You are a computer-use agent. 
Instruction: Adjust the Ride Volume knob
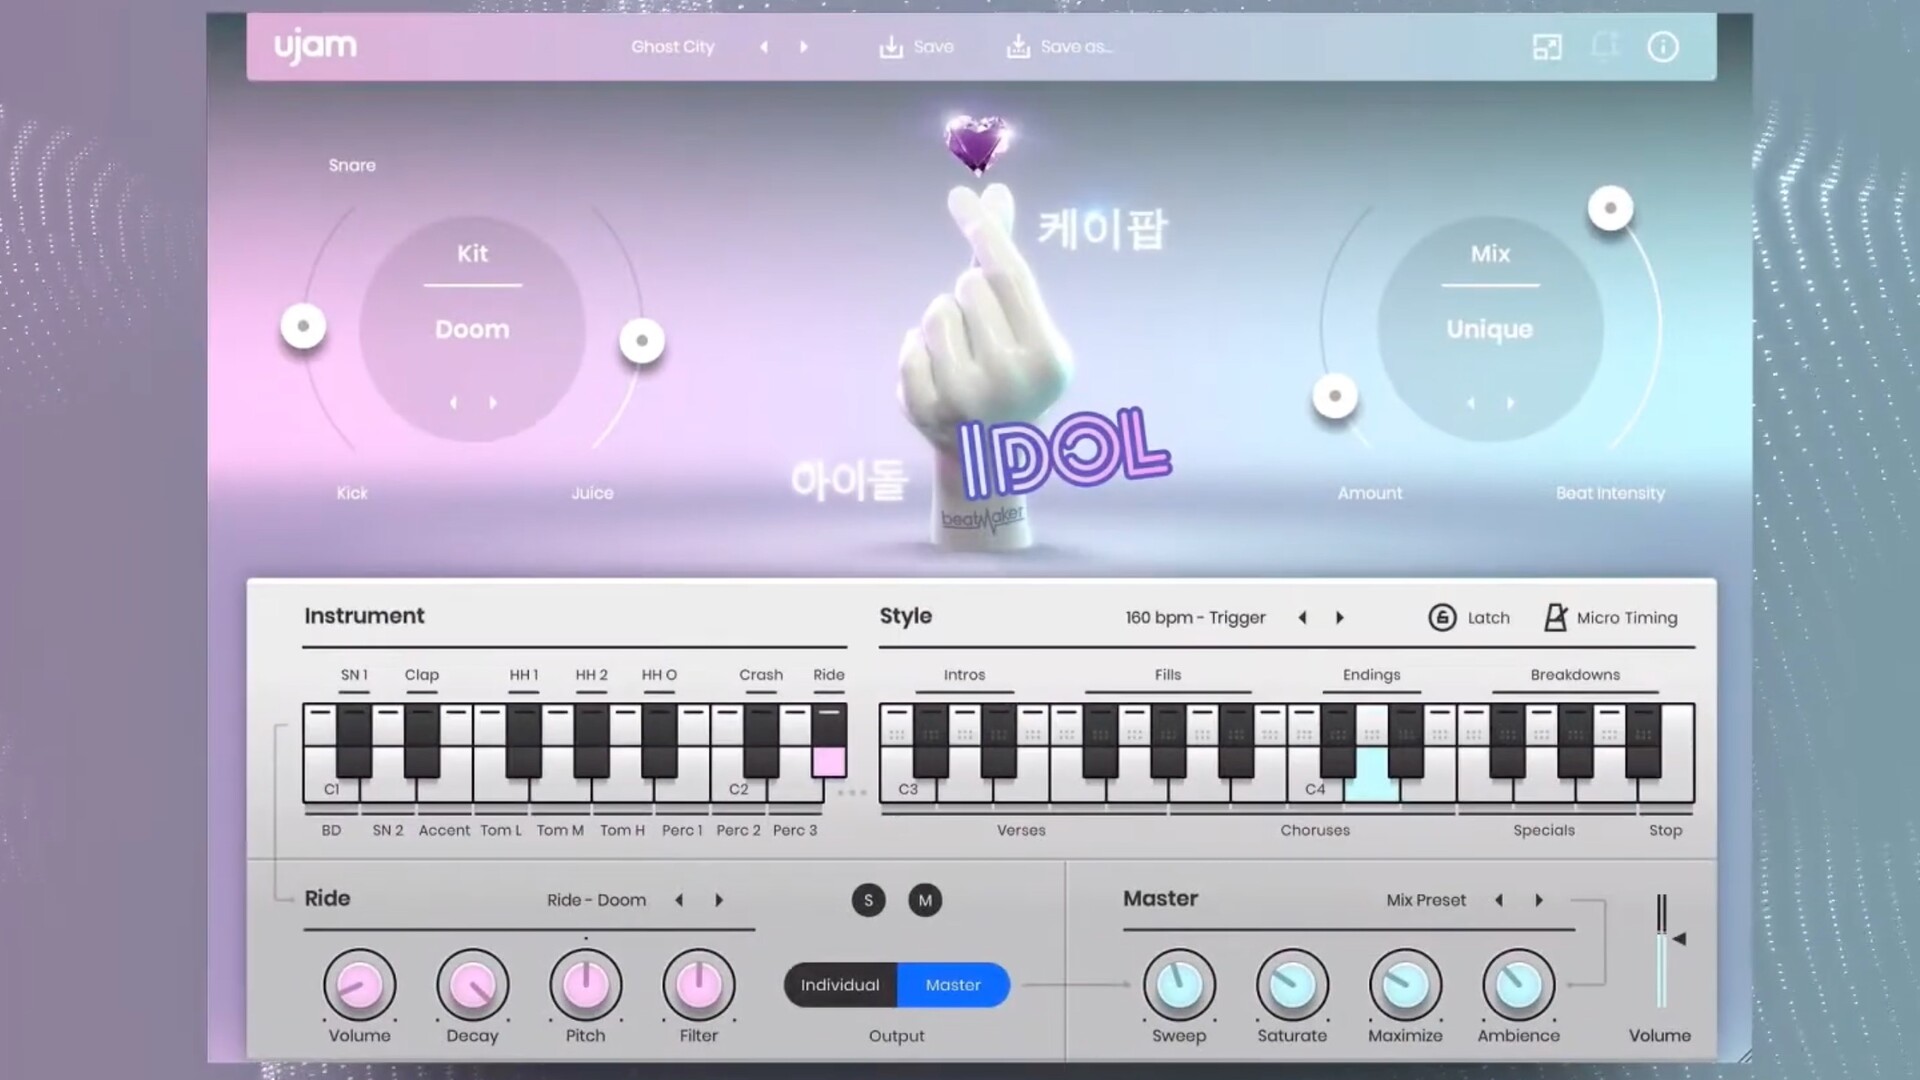(359, 985)
